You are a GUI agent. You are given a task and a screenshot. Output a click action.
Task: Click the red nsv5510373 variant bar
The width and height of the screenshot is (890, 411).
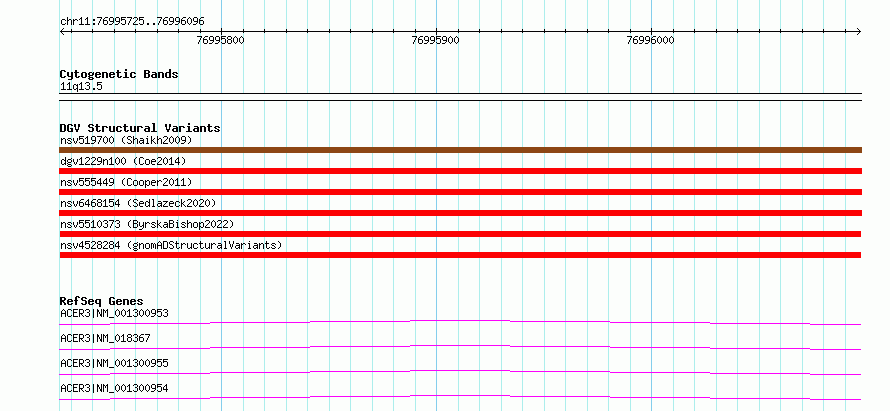click(x=460, y=234)
